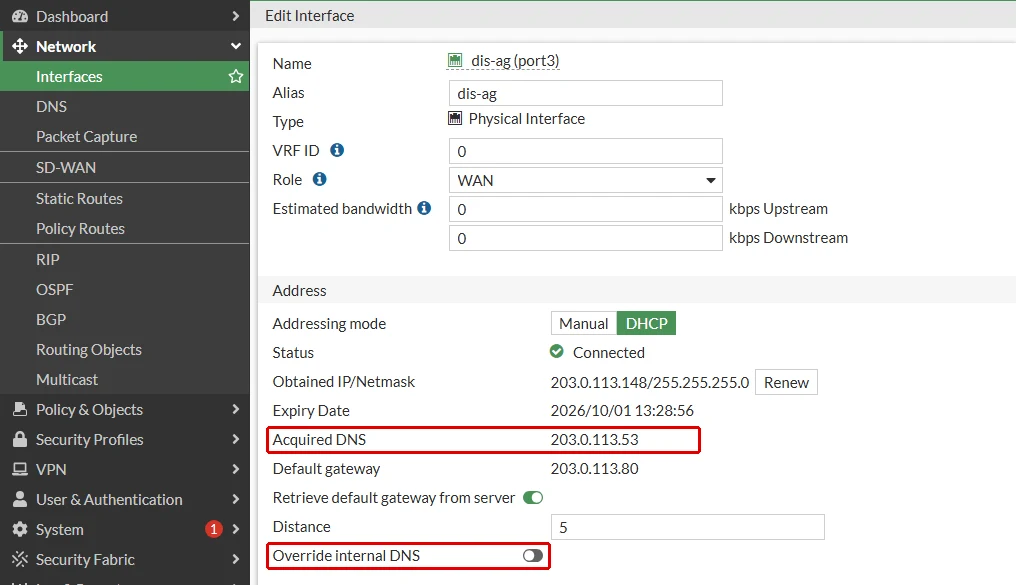Click the Security Profiles lock icon
This screenshot has width=1016, height=585.
coord(20,439)
